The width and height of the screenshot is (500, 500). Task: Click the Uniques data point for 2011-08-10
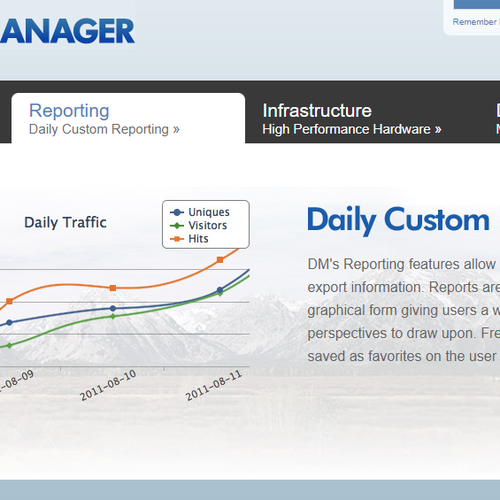(113, 308)
